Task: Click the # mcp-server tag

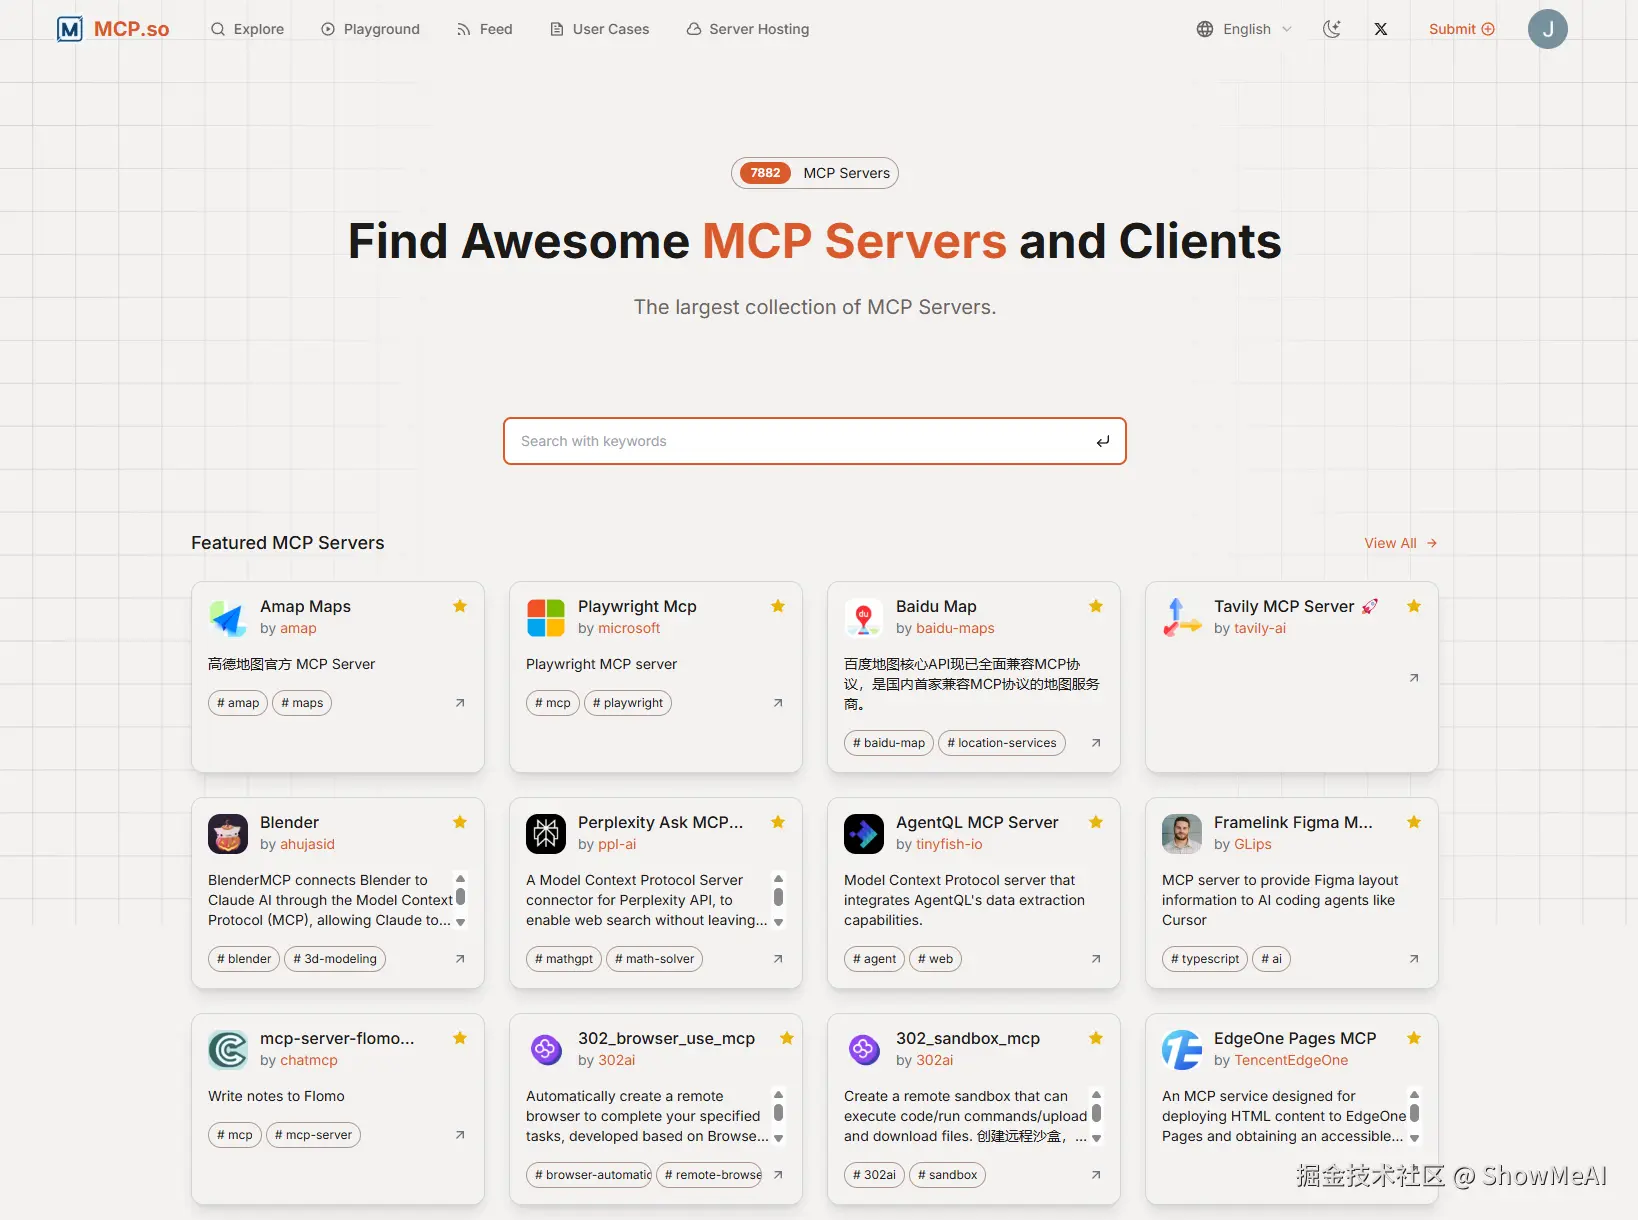Action: 313,1135
